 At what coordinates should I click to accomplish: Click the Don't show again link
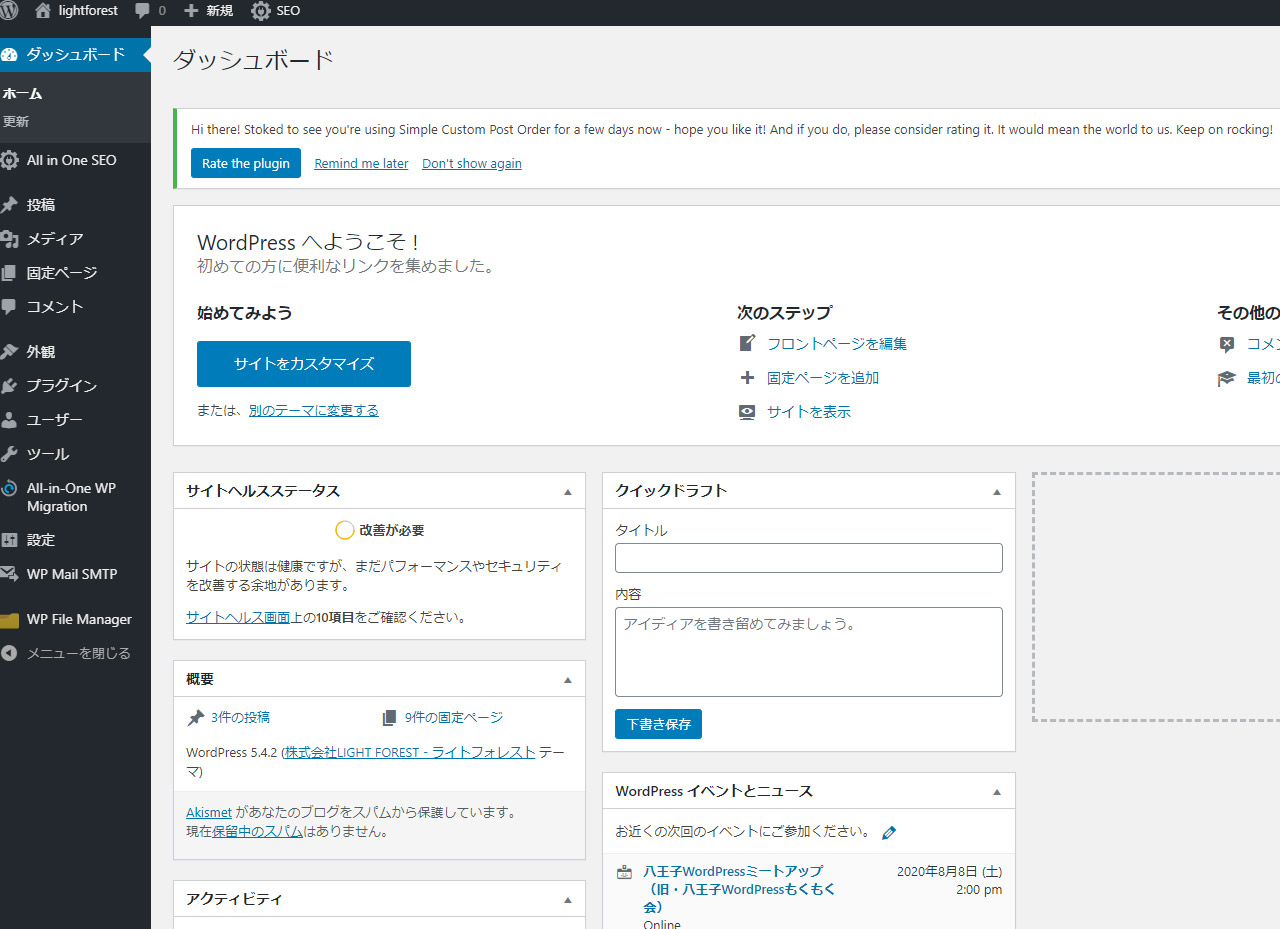[x=472, y=164]
